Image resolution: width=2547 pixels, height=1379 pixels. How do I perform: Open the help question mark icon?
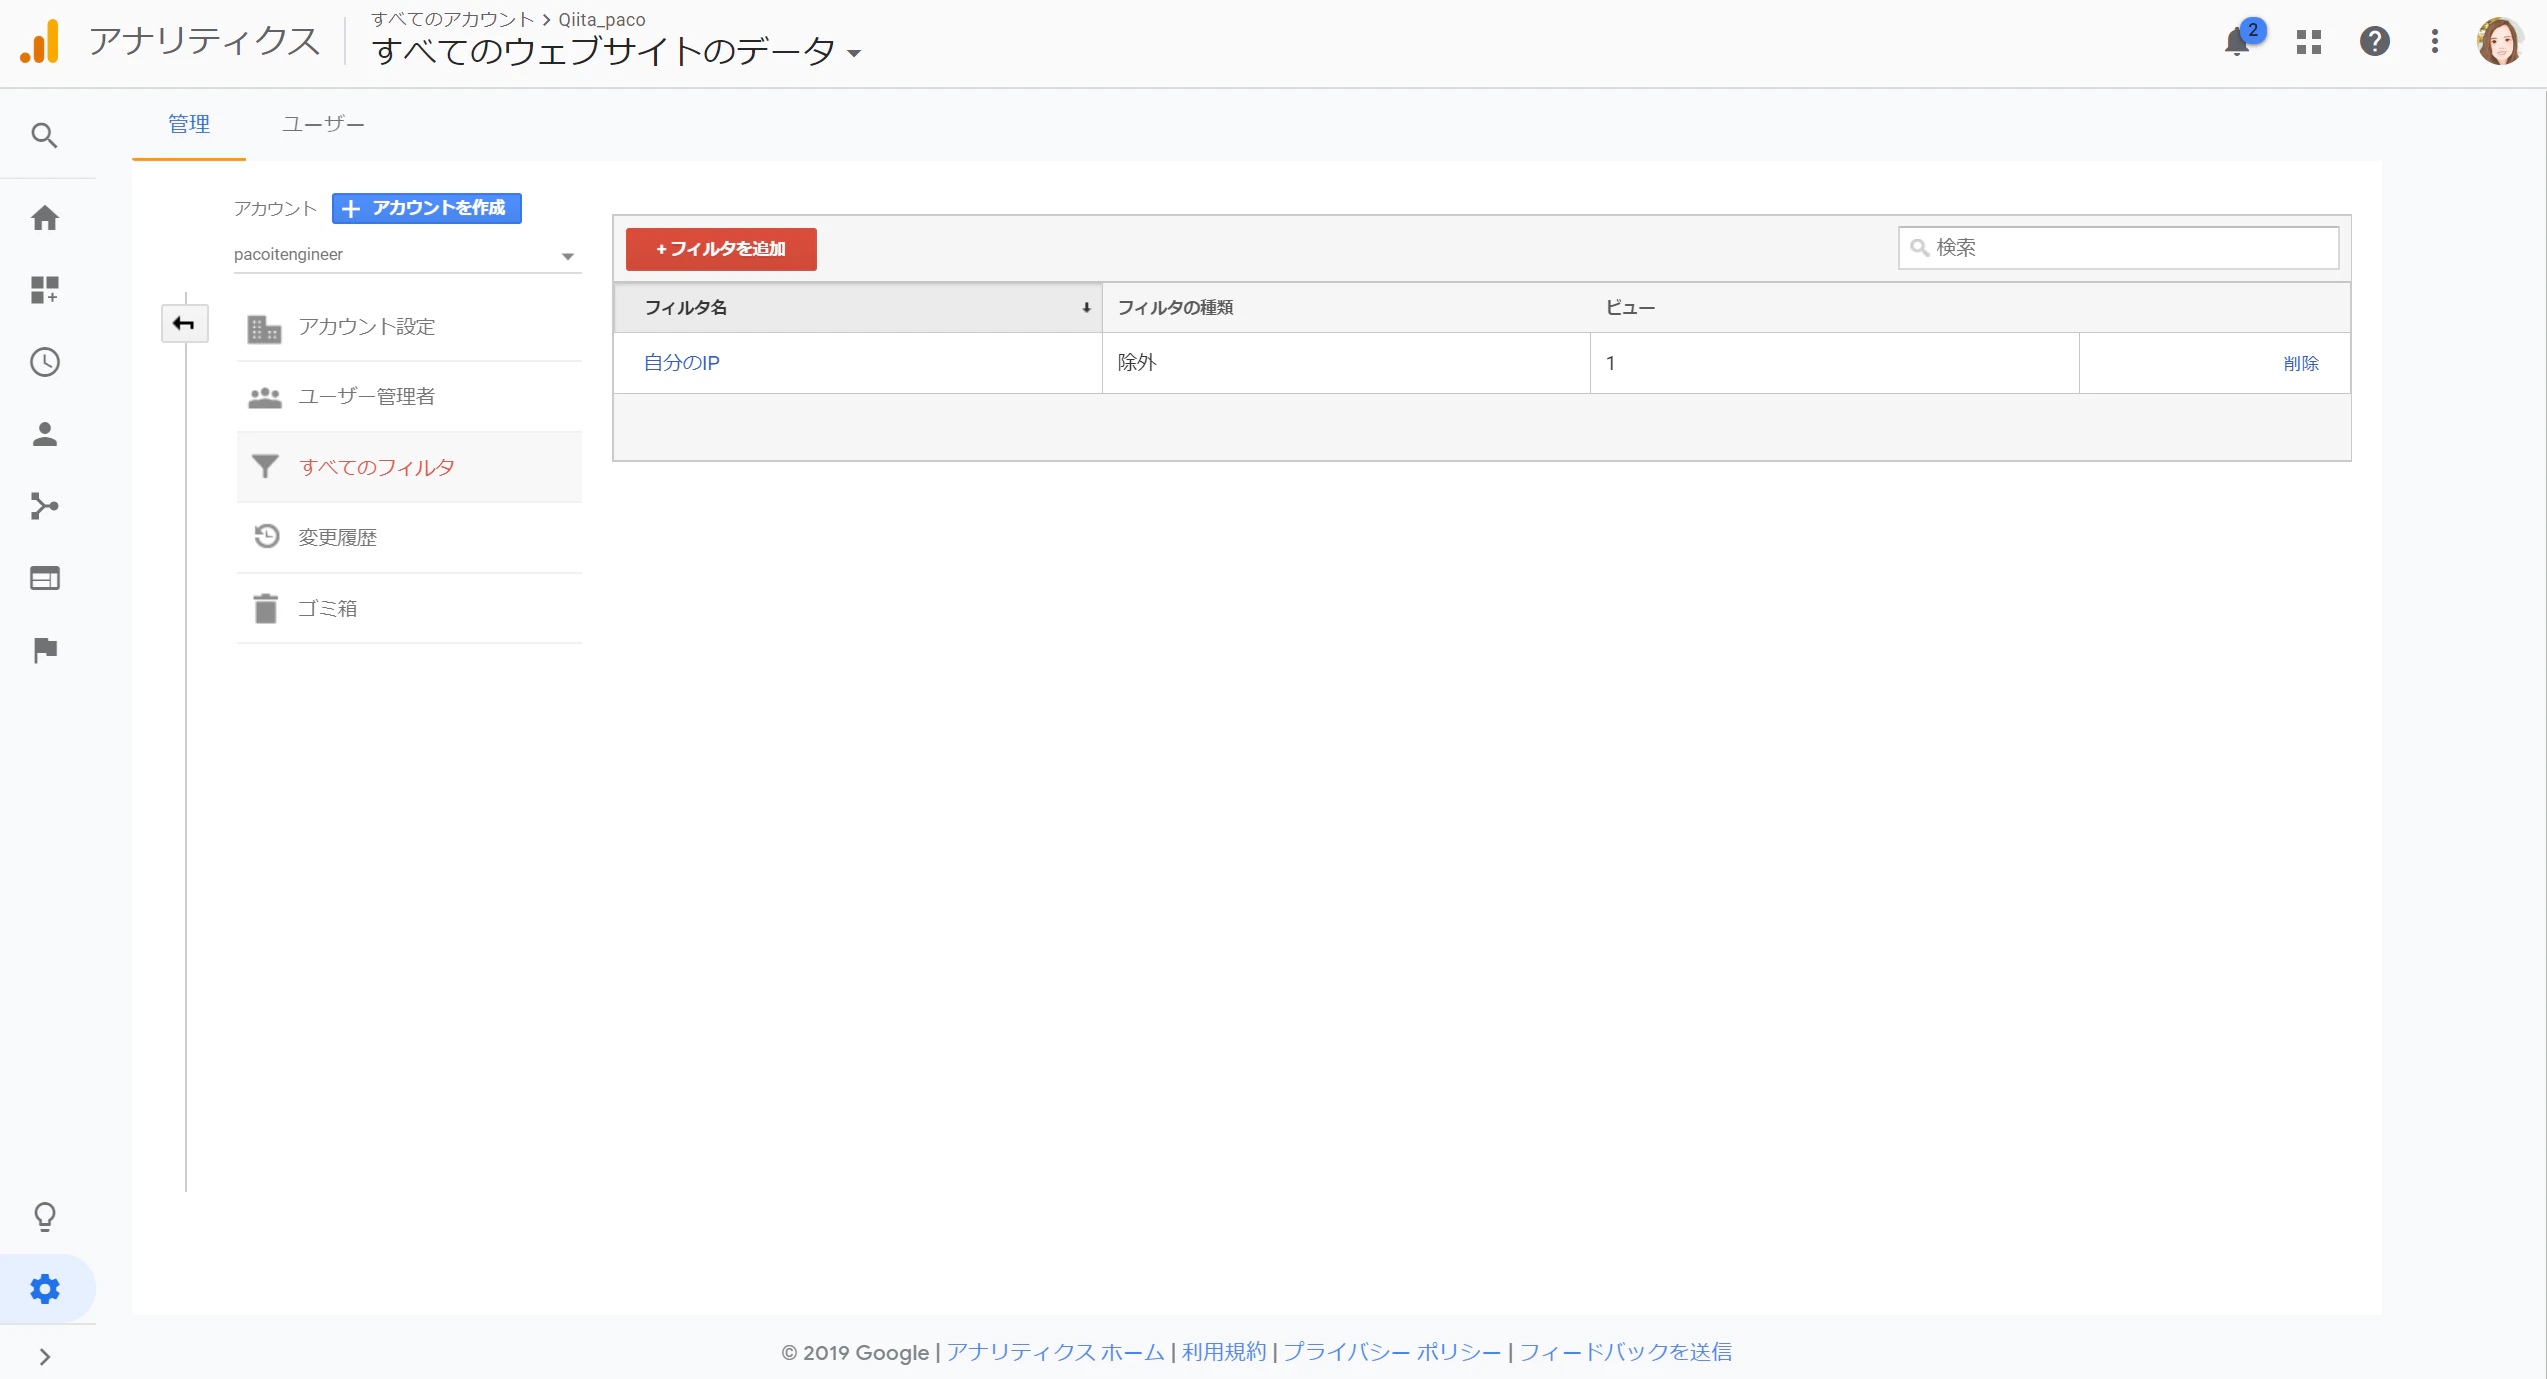[x=2374, y=42]
